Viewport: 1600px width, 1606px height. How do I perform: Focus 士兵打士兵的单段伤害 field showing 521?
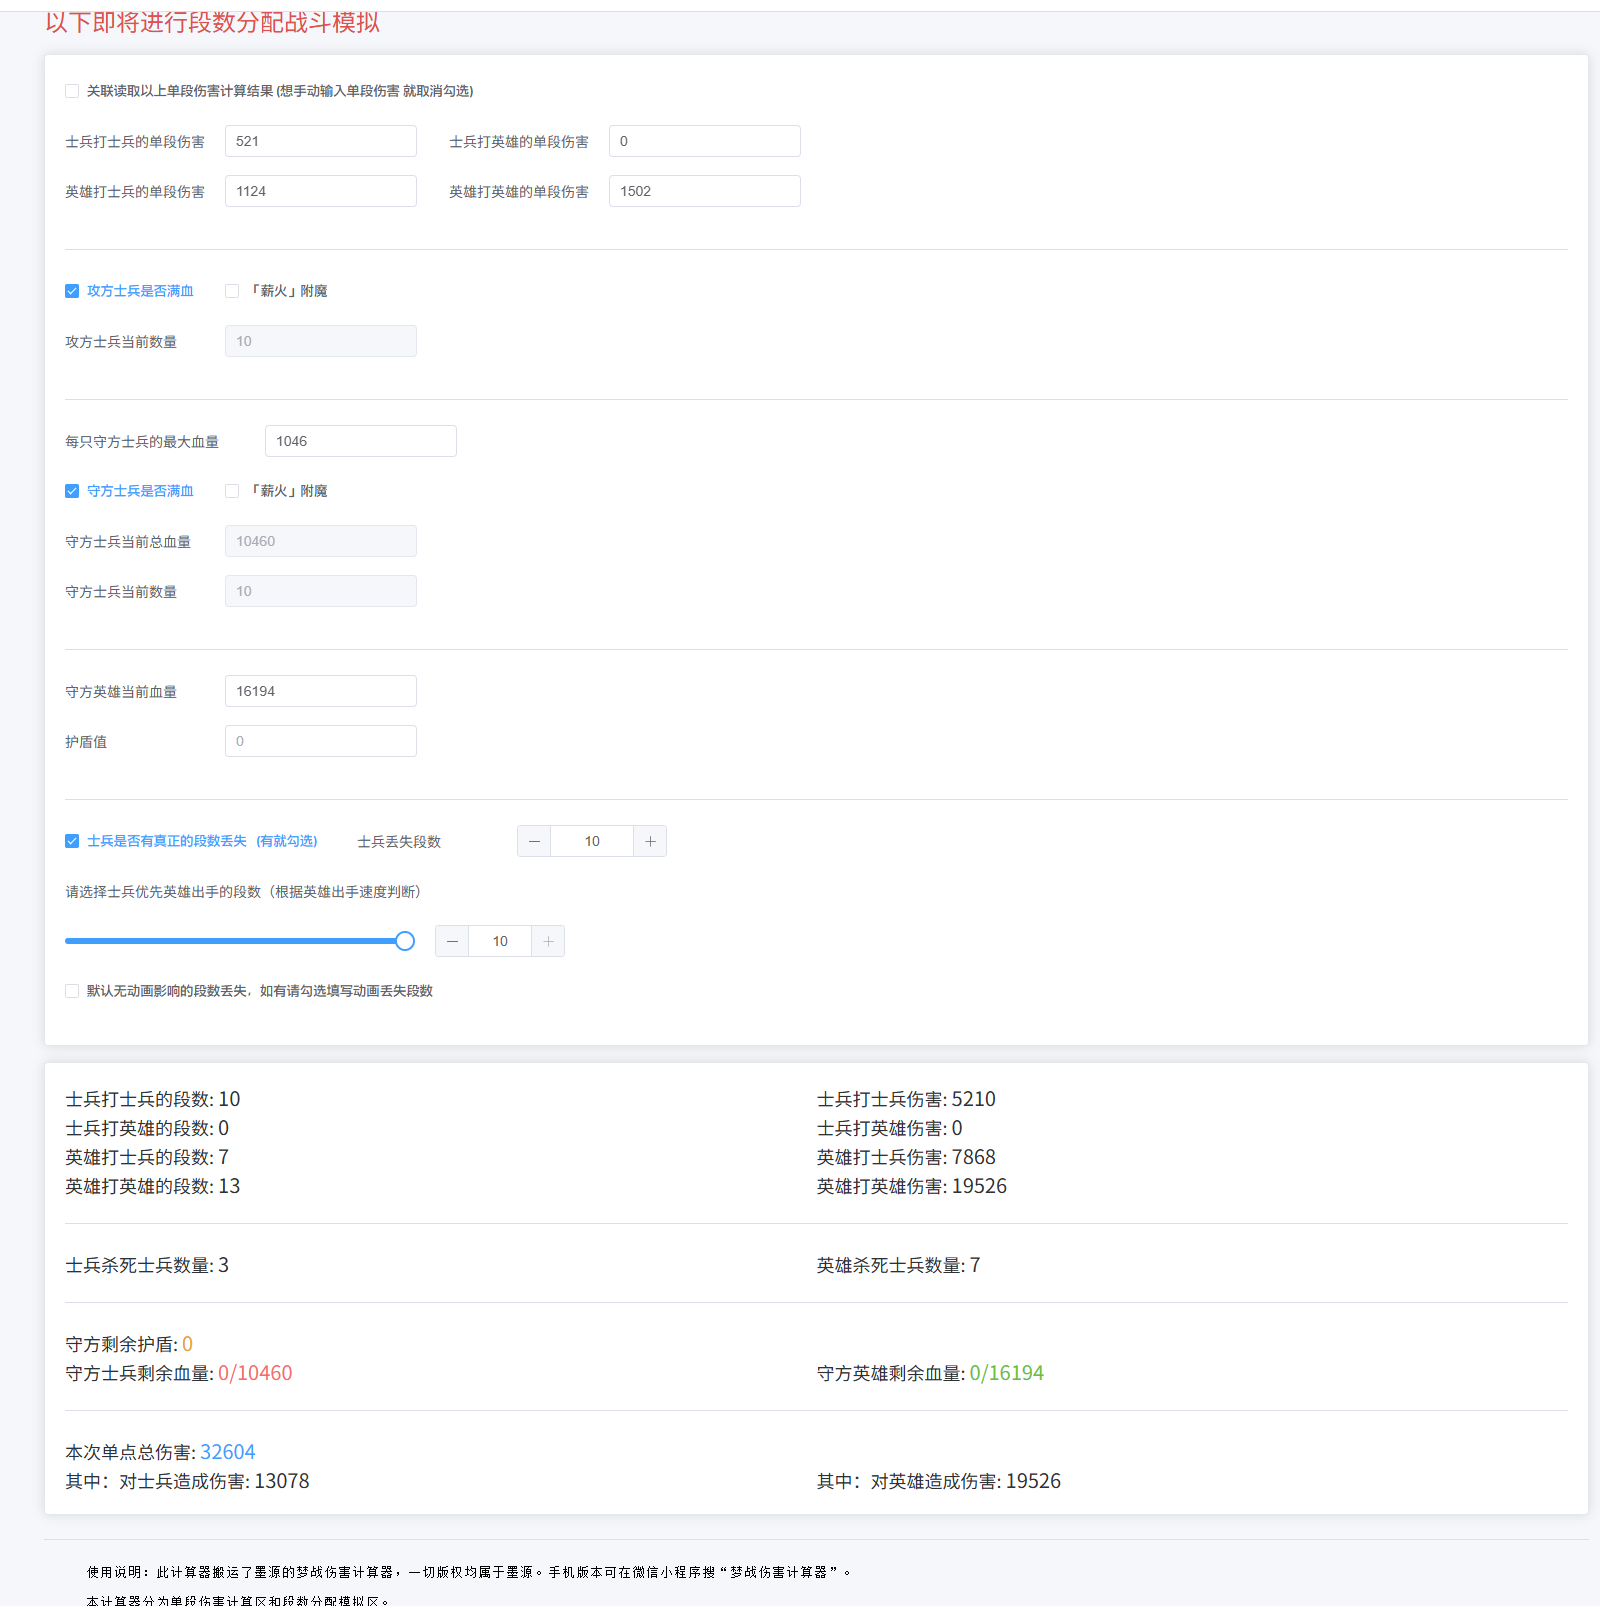pos(321,141)
